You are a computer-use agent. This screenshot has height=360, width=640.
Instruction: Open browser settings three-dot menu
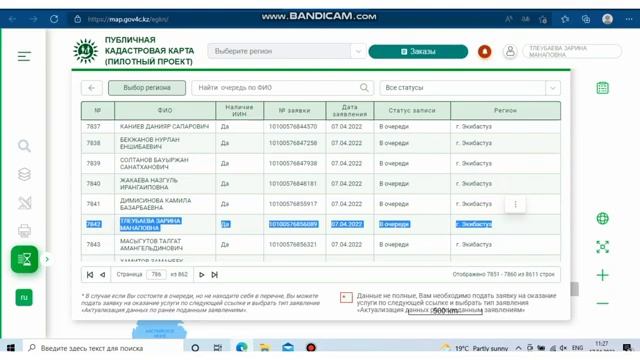pos(629,19)
